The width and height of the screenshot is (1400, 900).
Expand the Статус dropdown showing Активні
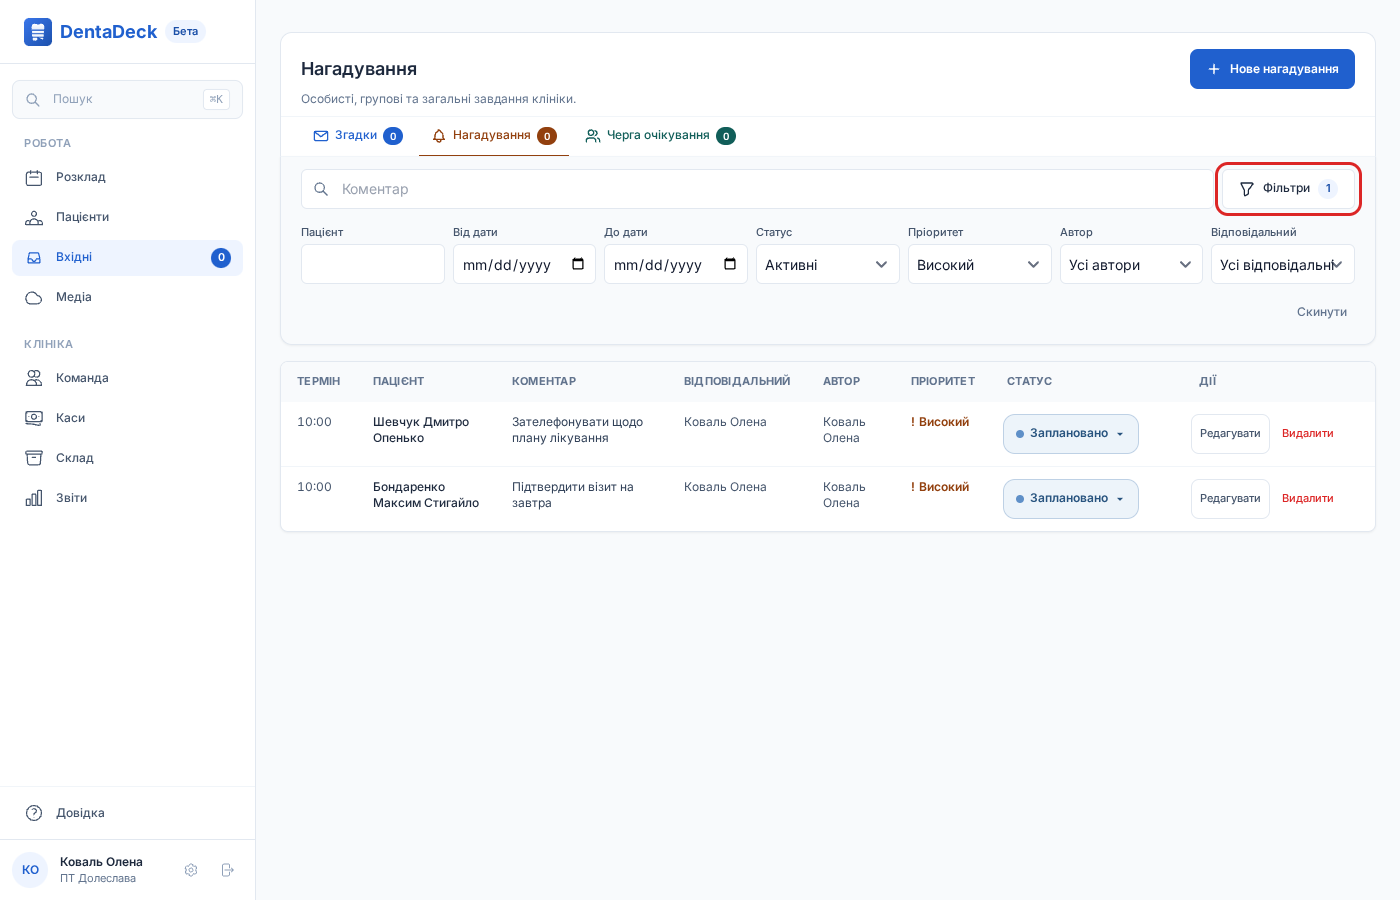click(x=828, y=265)
